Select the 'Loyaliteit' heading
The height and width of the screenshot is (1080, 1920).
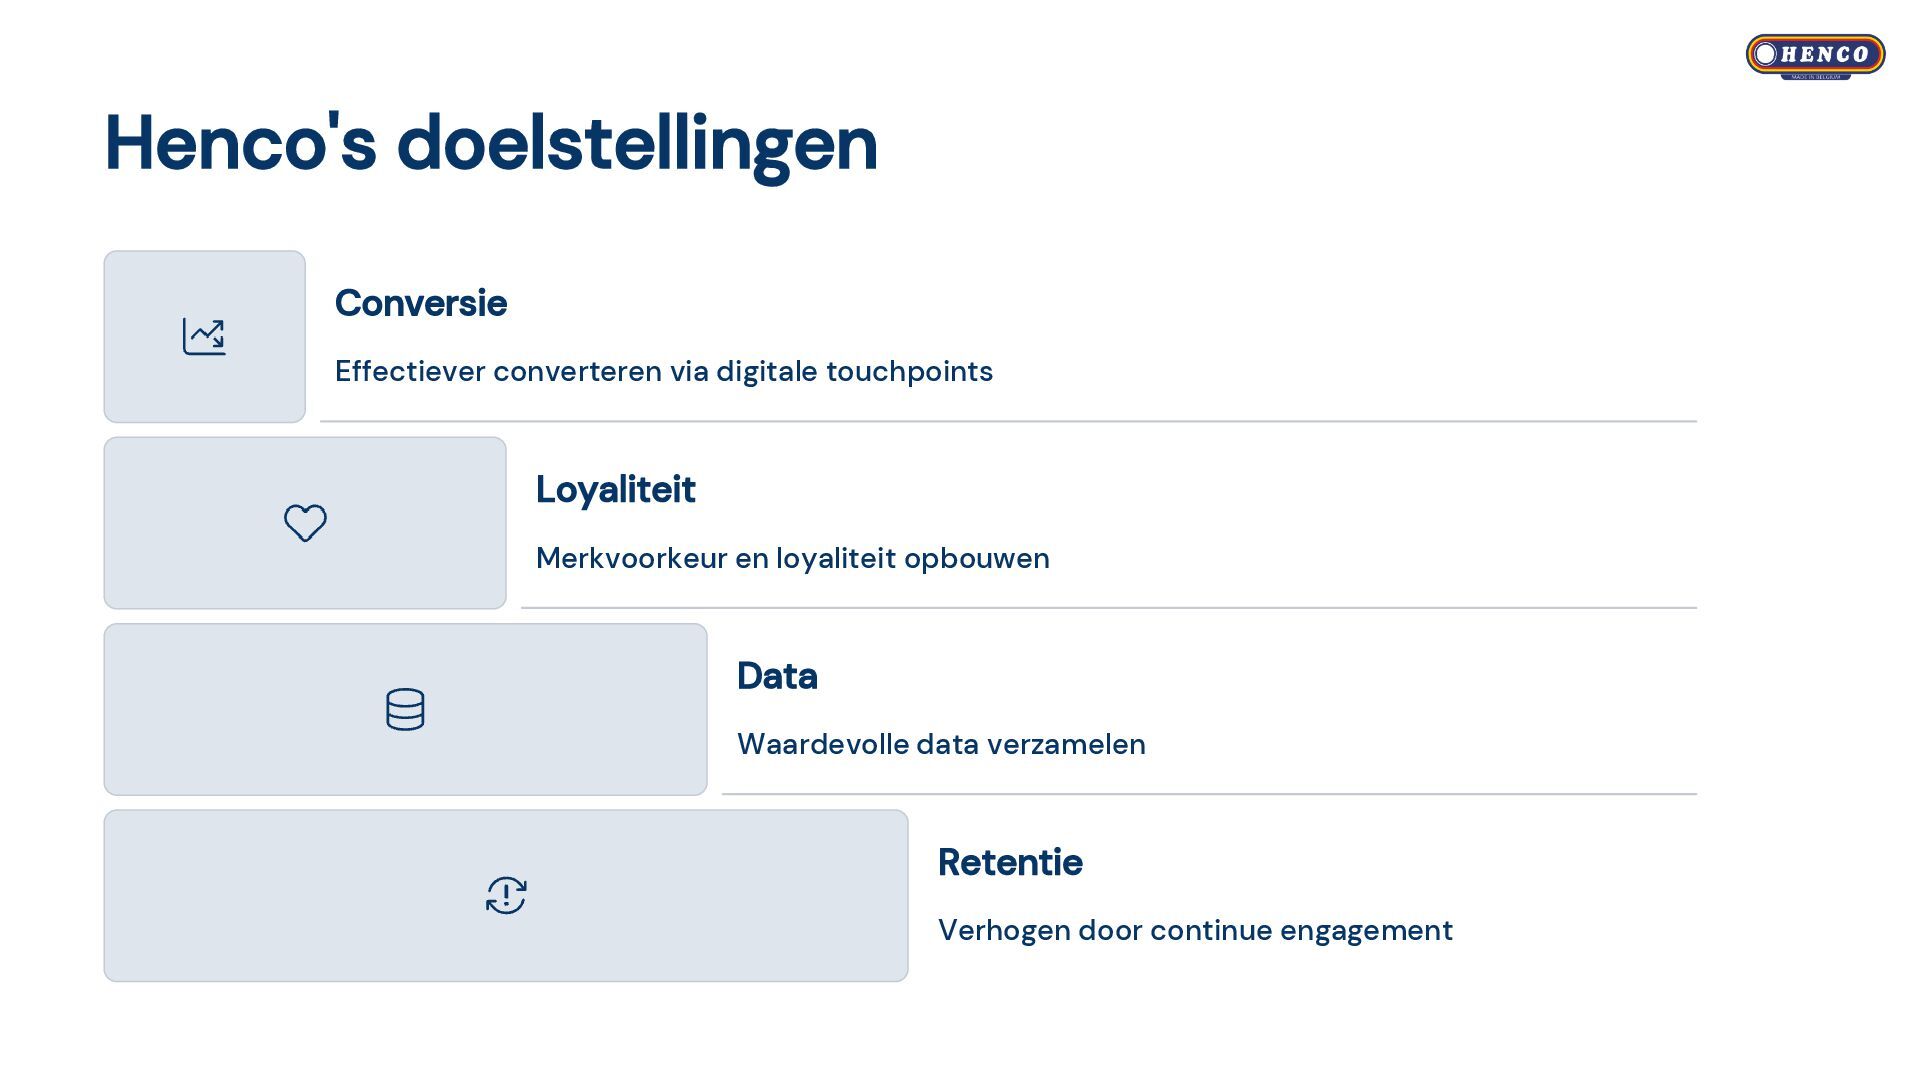(x=615, y=490)
